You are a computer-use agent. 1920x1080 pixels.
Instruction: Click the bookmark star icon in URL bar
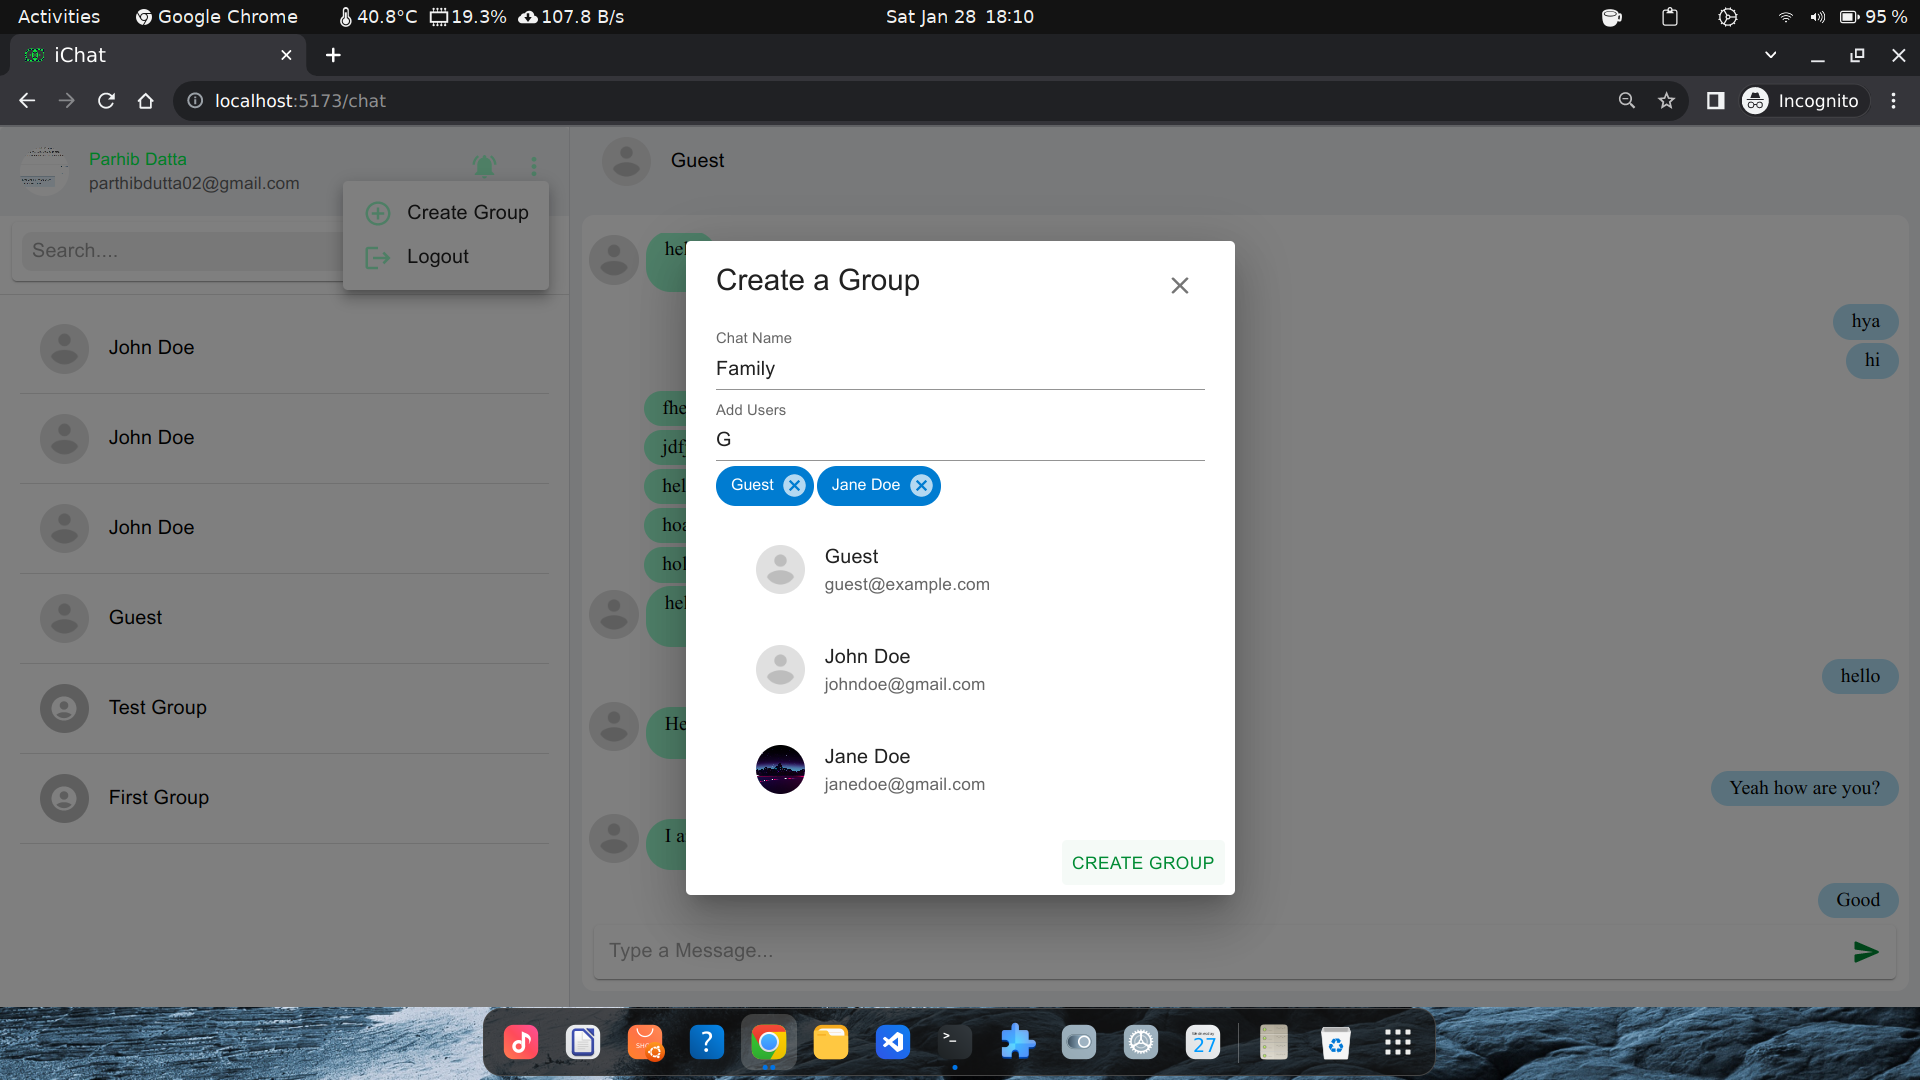point(1667,100)
